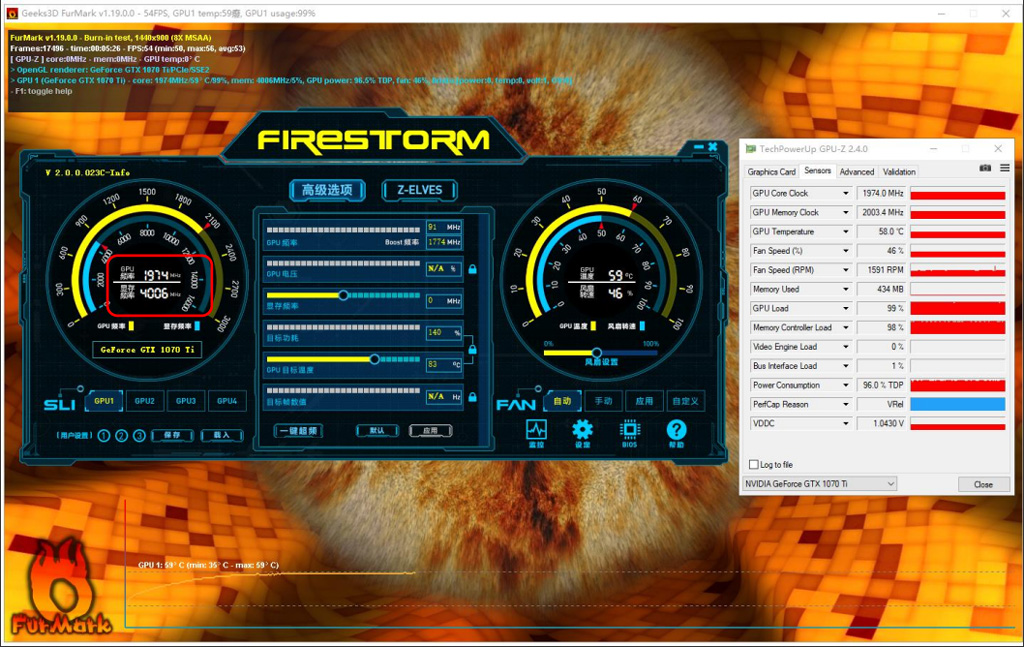Minimize the FireStorm panel with its dash icon
The image size is (1024, 647).
[x=699, y=147]
